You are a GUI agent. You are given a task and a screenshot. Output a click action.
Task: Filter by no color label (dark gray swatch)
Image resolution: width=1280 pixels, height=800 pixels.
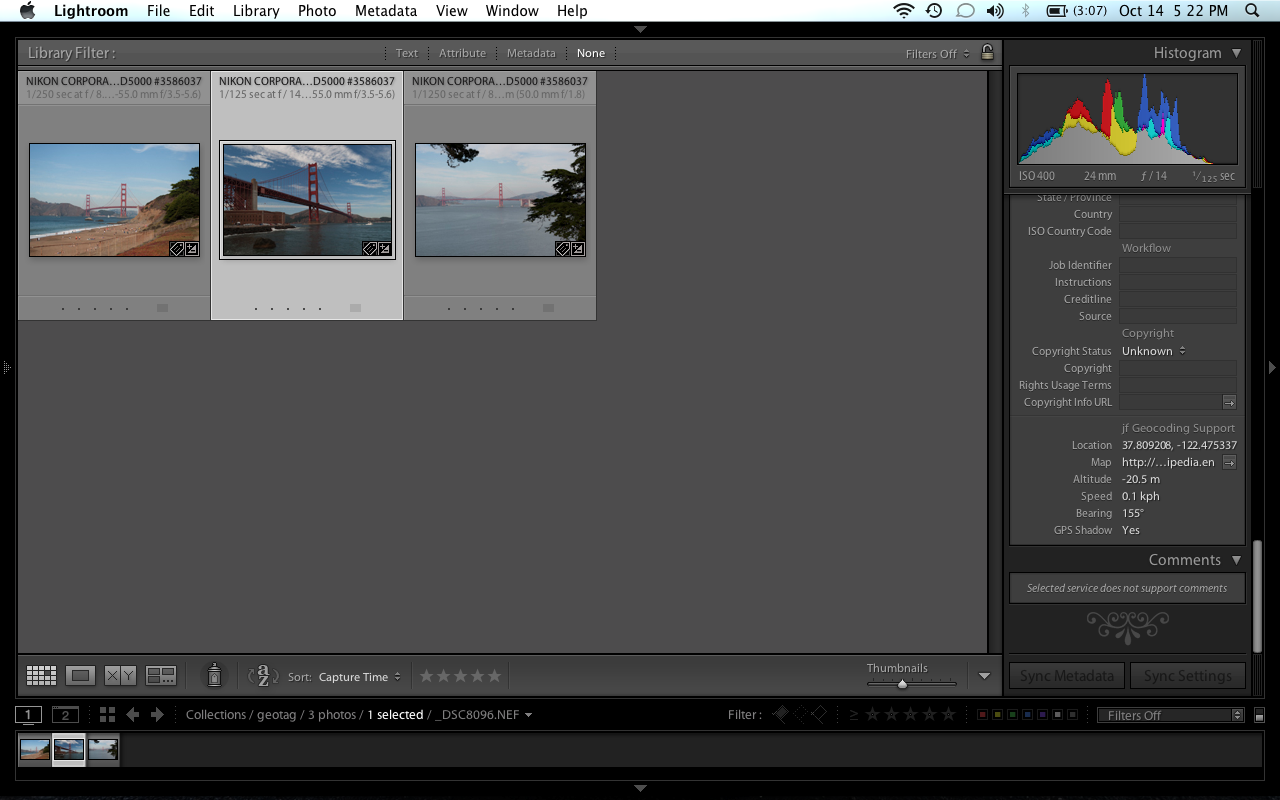(1073, 715)
